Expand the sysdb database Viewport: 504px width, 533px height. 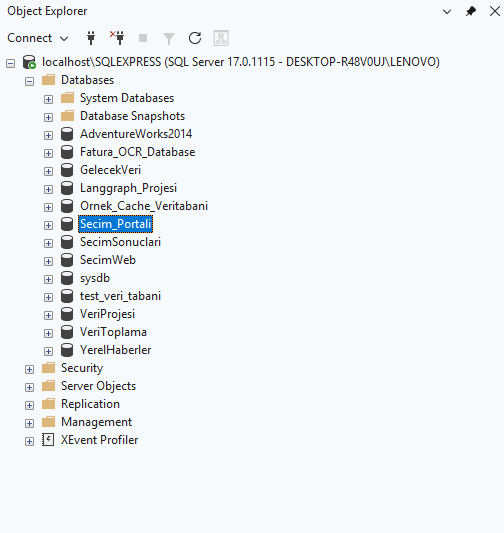pyautogui.click(x=48, y=279)
